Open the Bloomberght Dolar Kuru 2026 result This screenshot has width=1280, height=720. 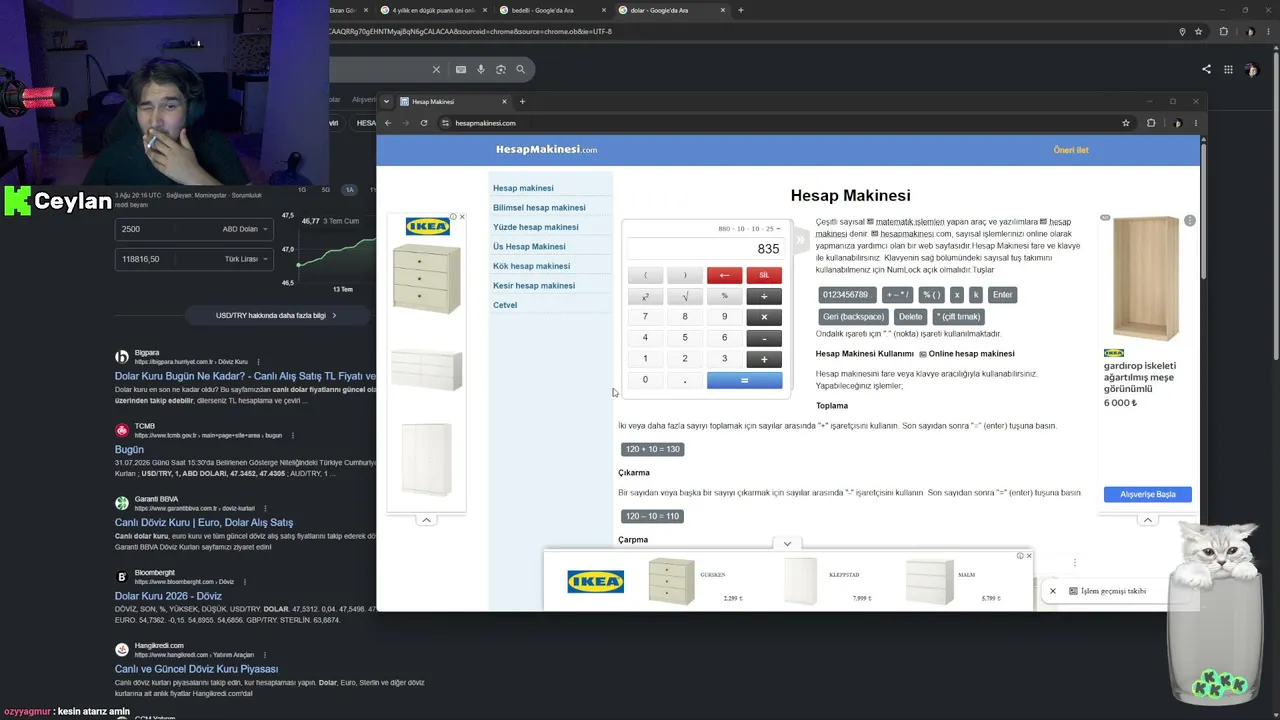pyautogui.click(x=168, y=596)
